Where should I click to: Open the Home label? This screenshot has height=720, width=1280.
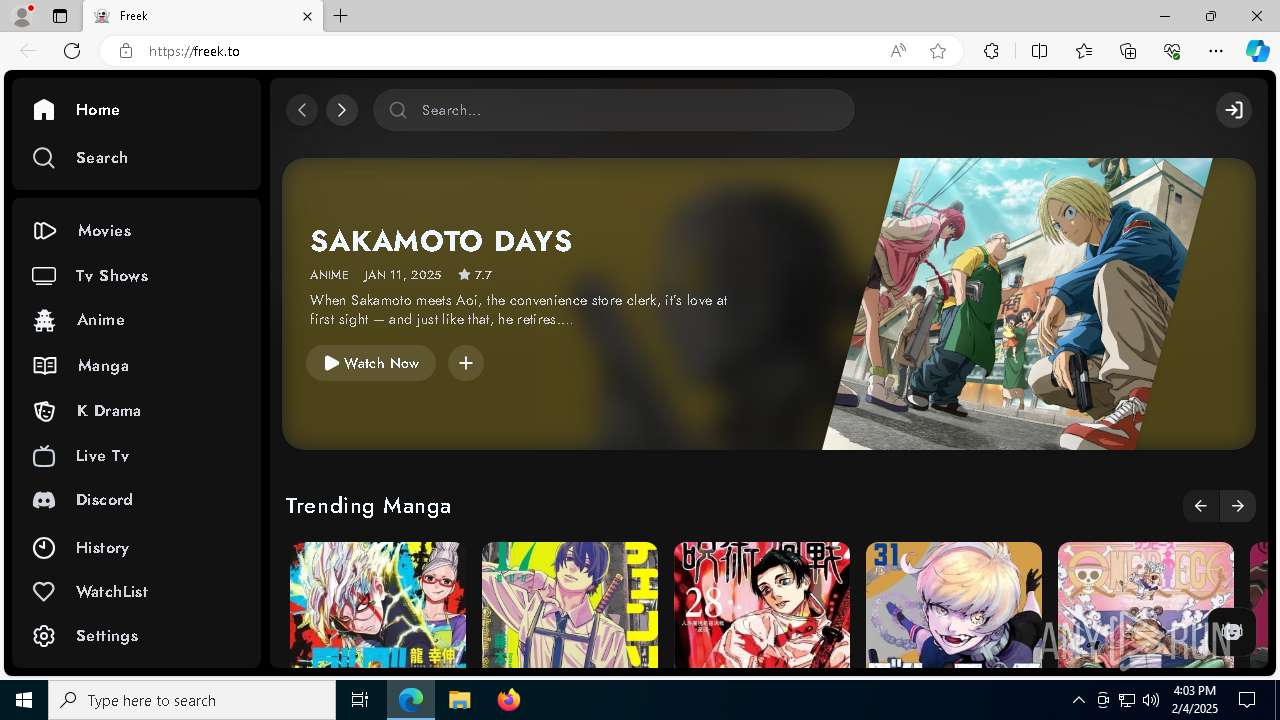98,110
